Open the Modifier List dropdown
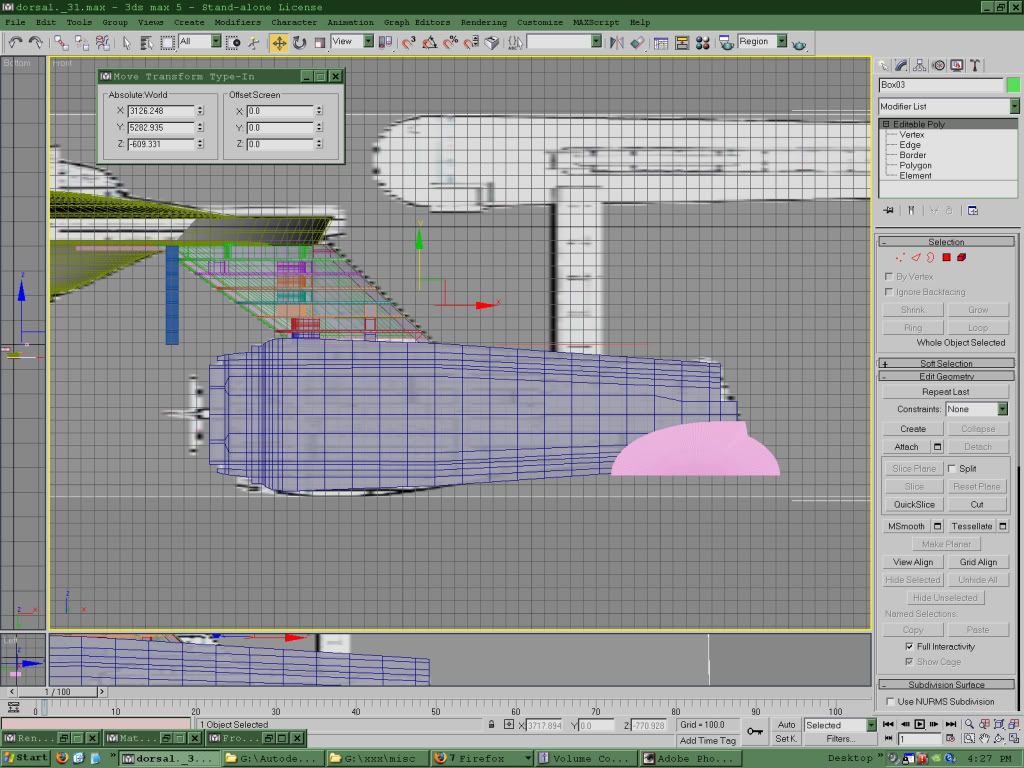 tap(948, 106)
